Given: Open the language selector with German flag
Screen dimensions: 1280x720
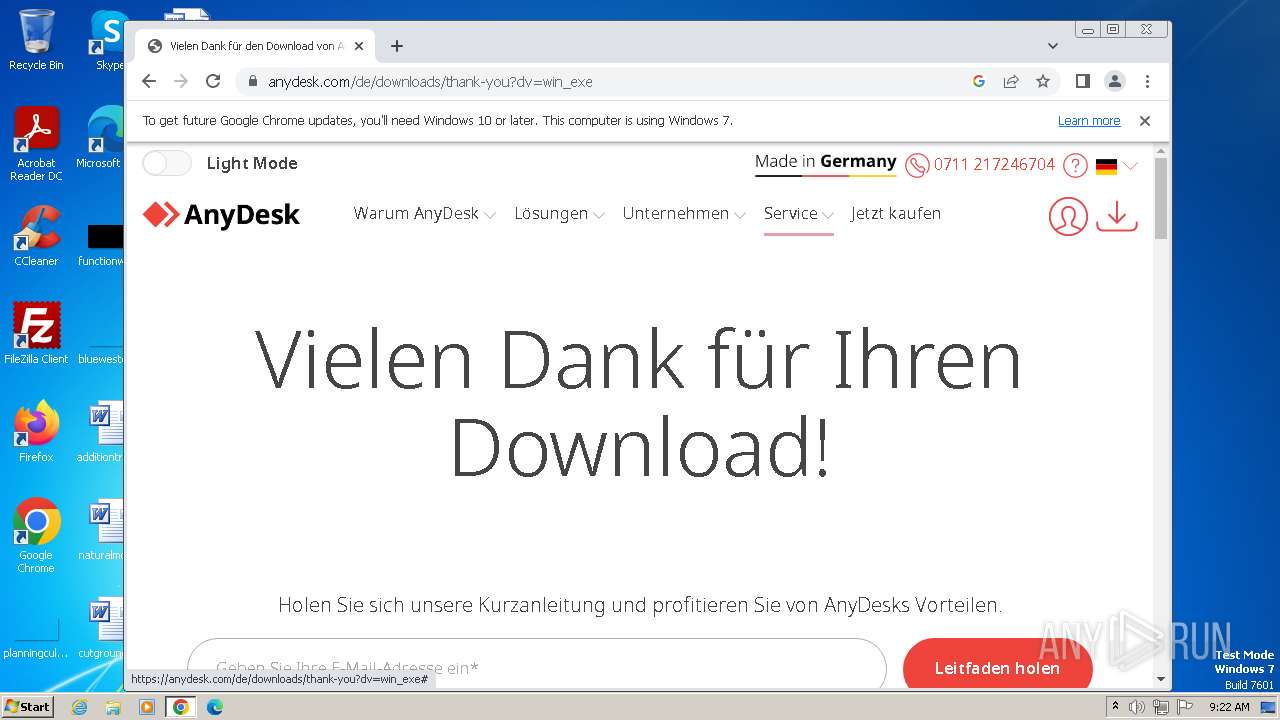Looking at the screenshot, I should 1116,166.
